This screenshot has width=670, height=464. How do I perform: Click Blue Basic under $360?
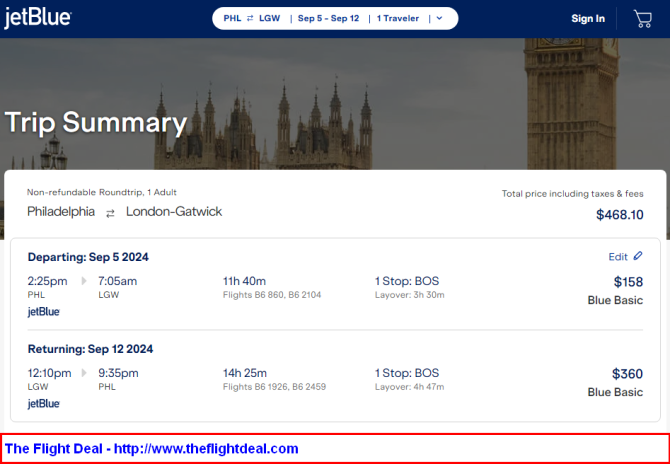[615, 392]
